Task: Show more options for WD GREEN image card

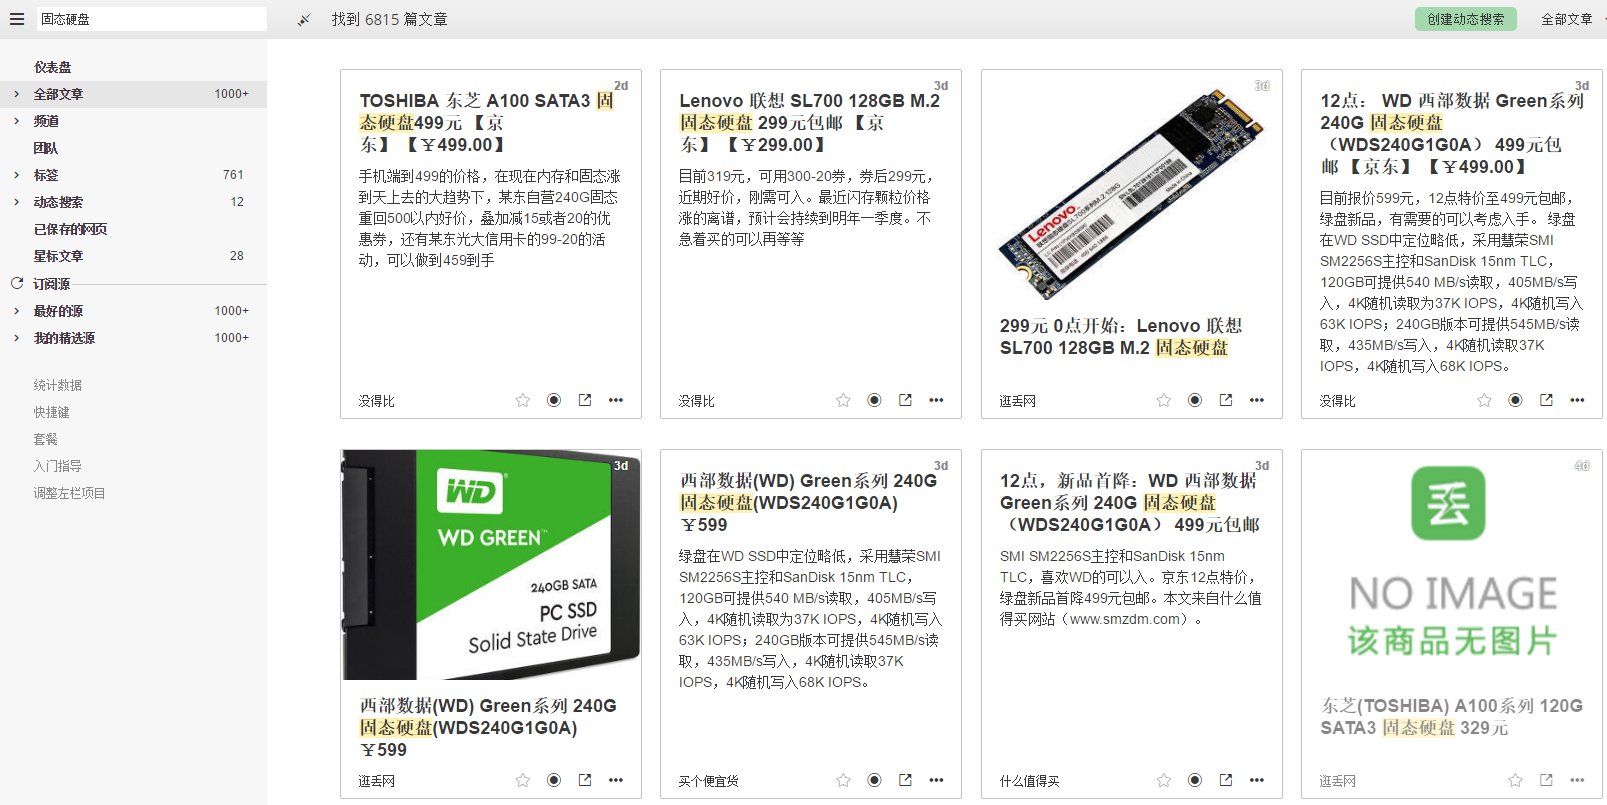Action: 616,780
